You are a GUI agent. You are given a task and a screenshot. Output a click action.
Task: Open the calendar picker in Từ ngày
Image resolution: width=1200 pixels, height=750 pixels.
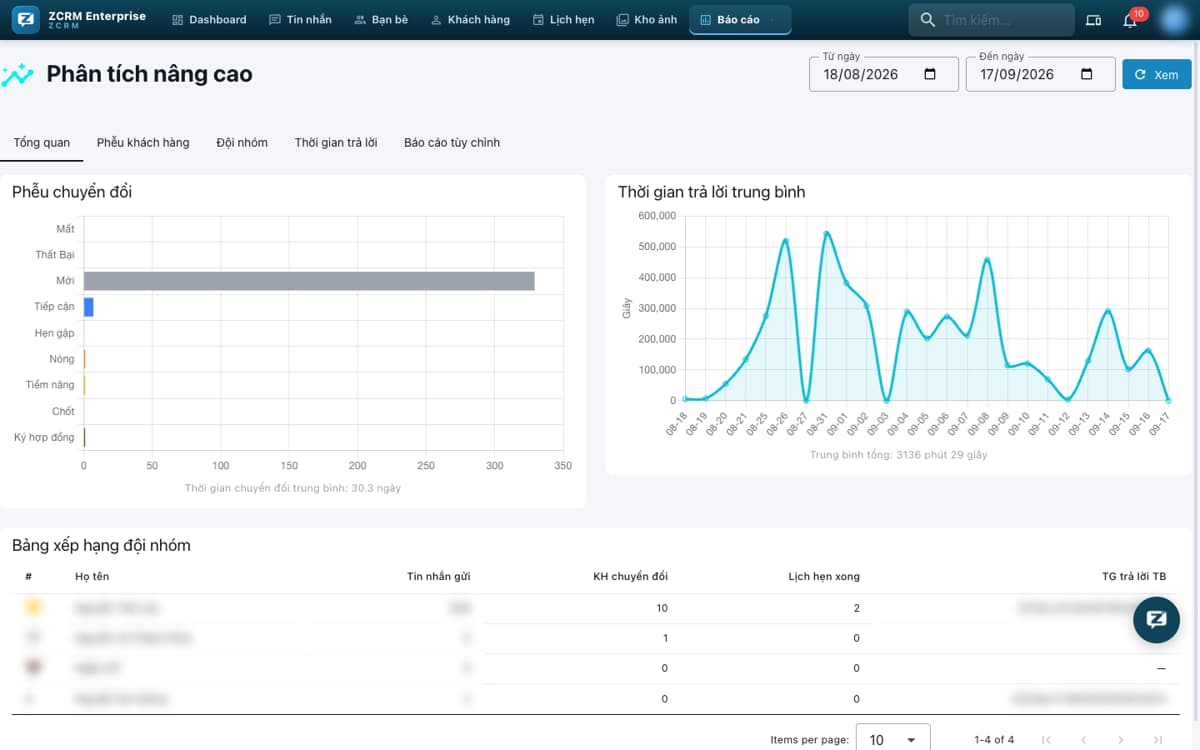coord(930,74)
